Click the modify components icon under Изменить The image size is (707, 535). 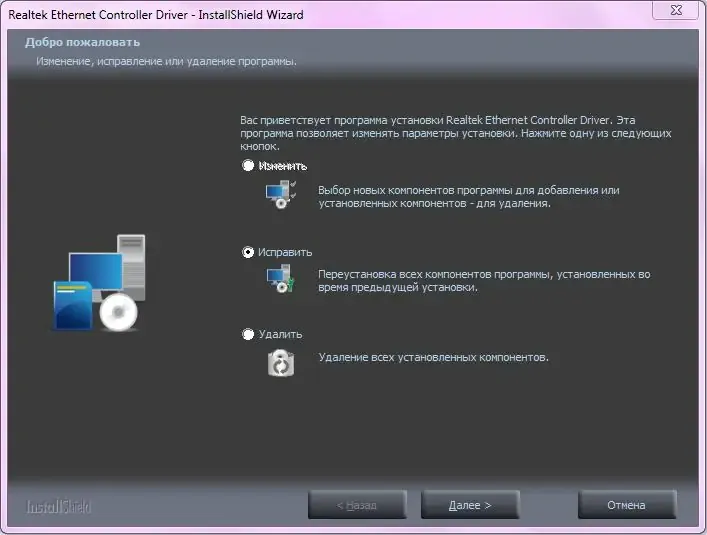pyautogui.click(x=280, y=194)
